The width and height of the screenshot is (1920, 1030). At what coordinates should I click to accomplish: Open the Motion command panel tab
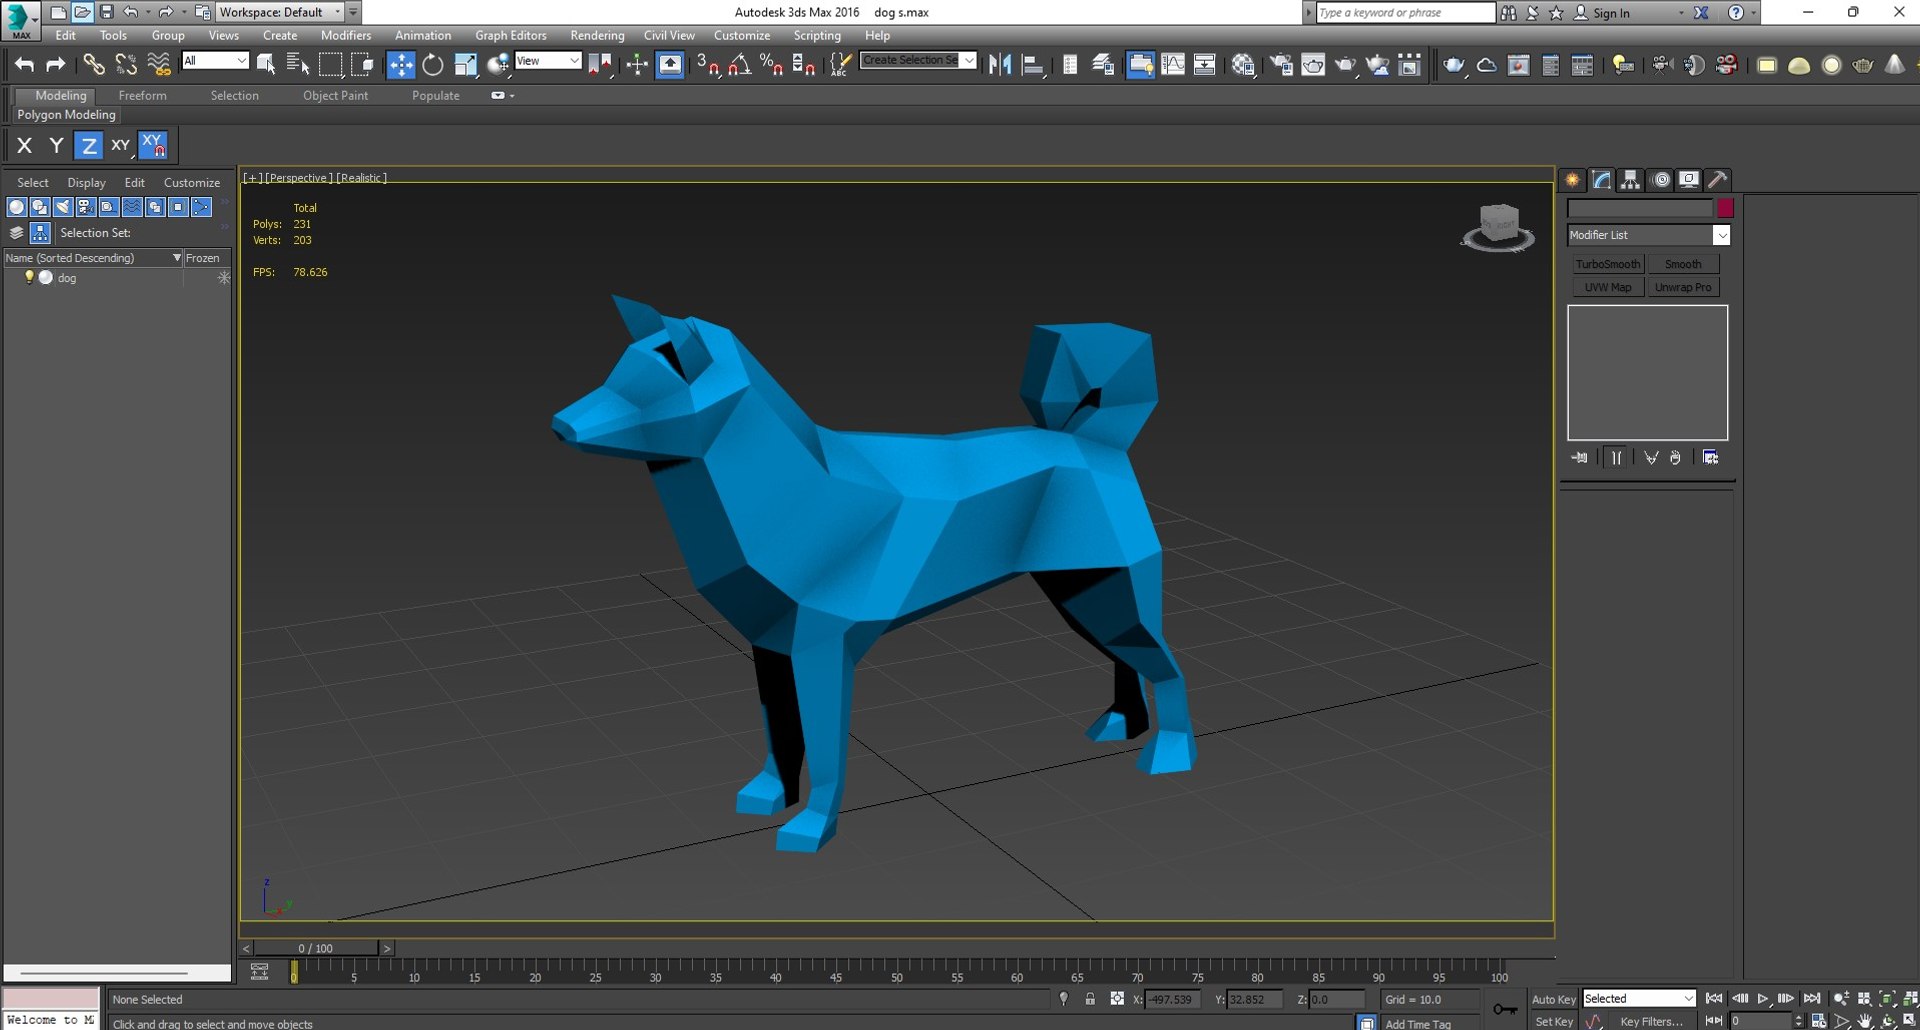pyautogui.click(x=1661, y=180)
